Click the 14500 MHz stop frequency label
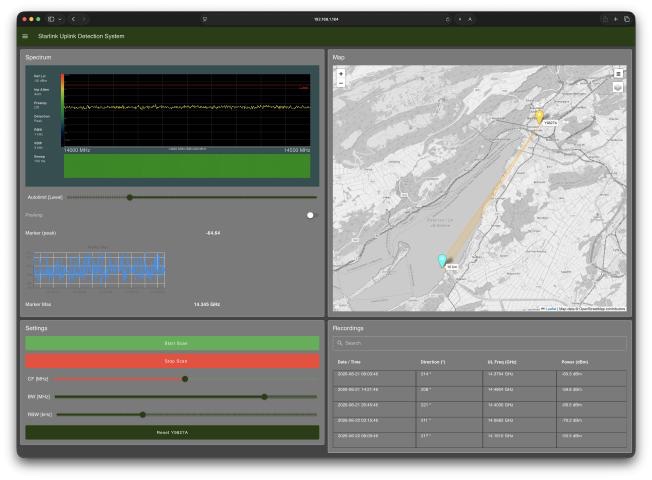The height and width of the screenshot is (480, 652). pos(297,150)
